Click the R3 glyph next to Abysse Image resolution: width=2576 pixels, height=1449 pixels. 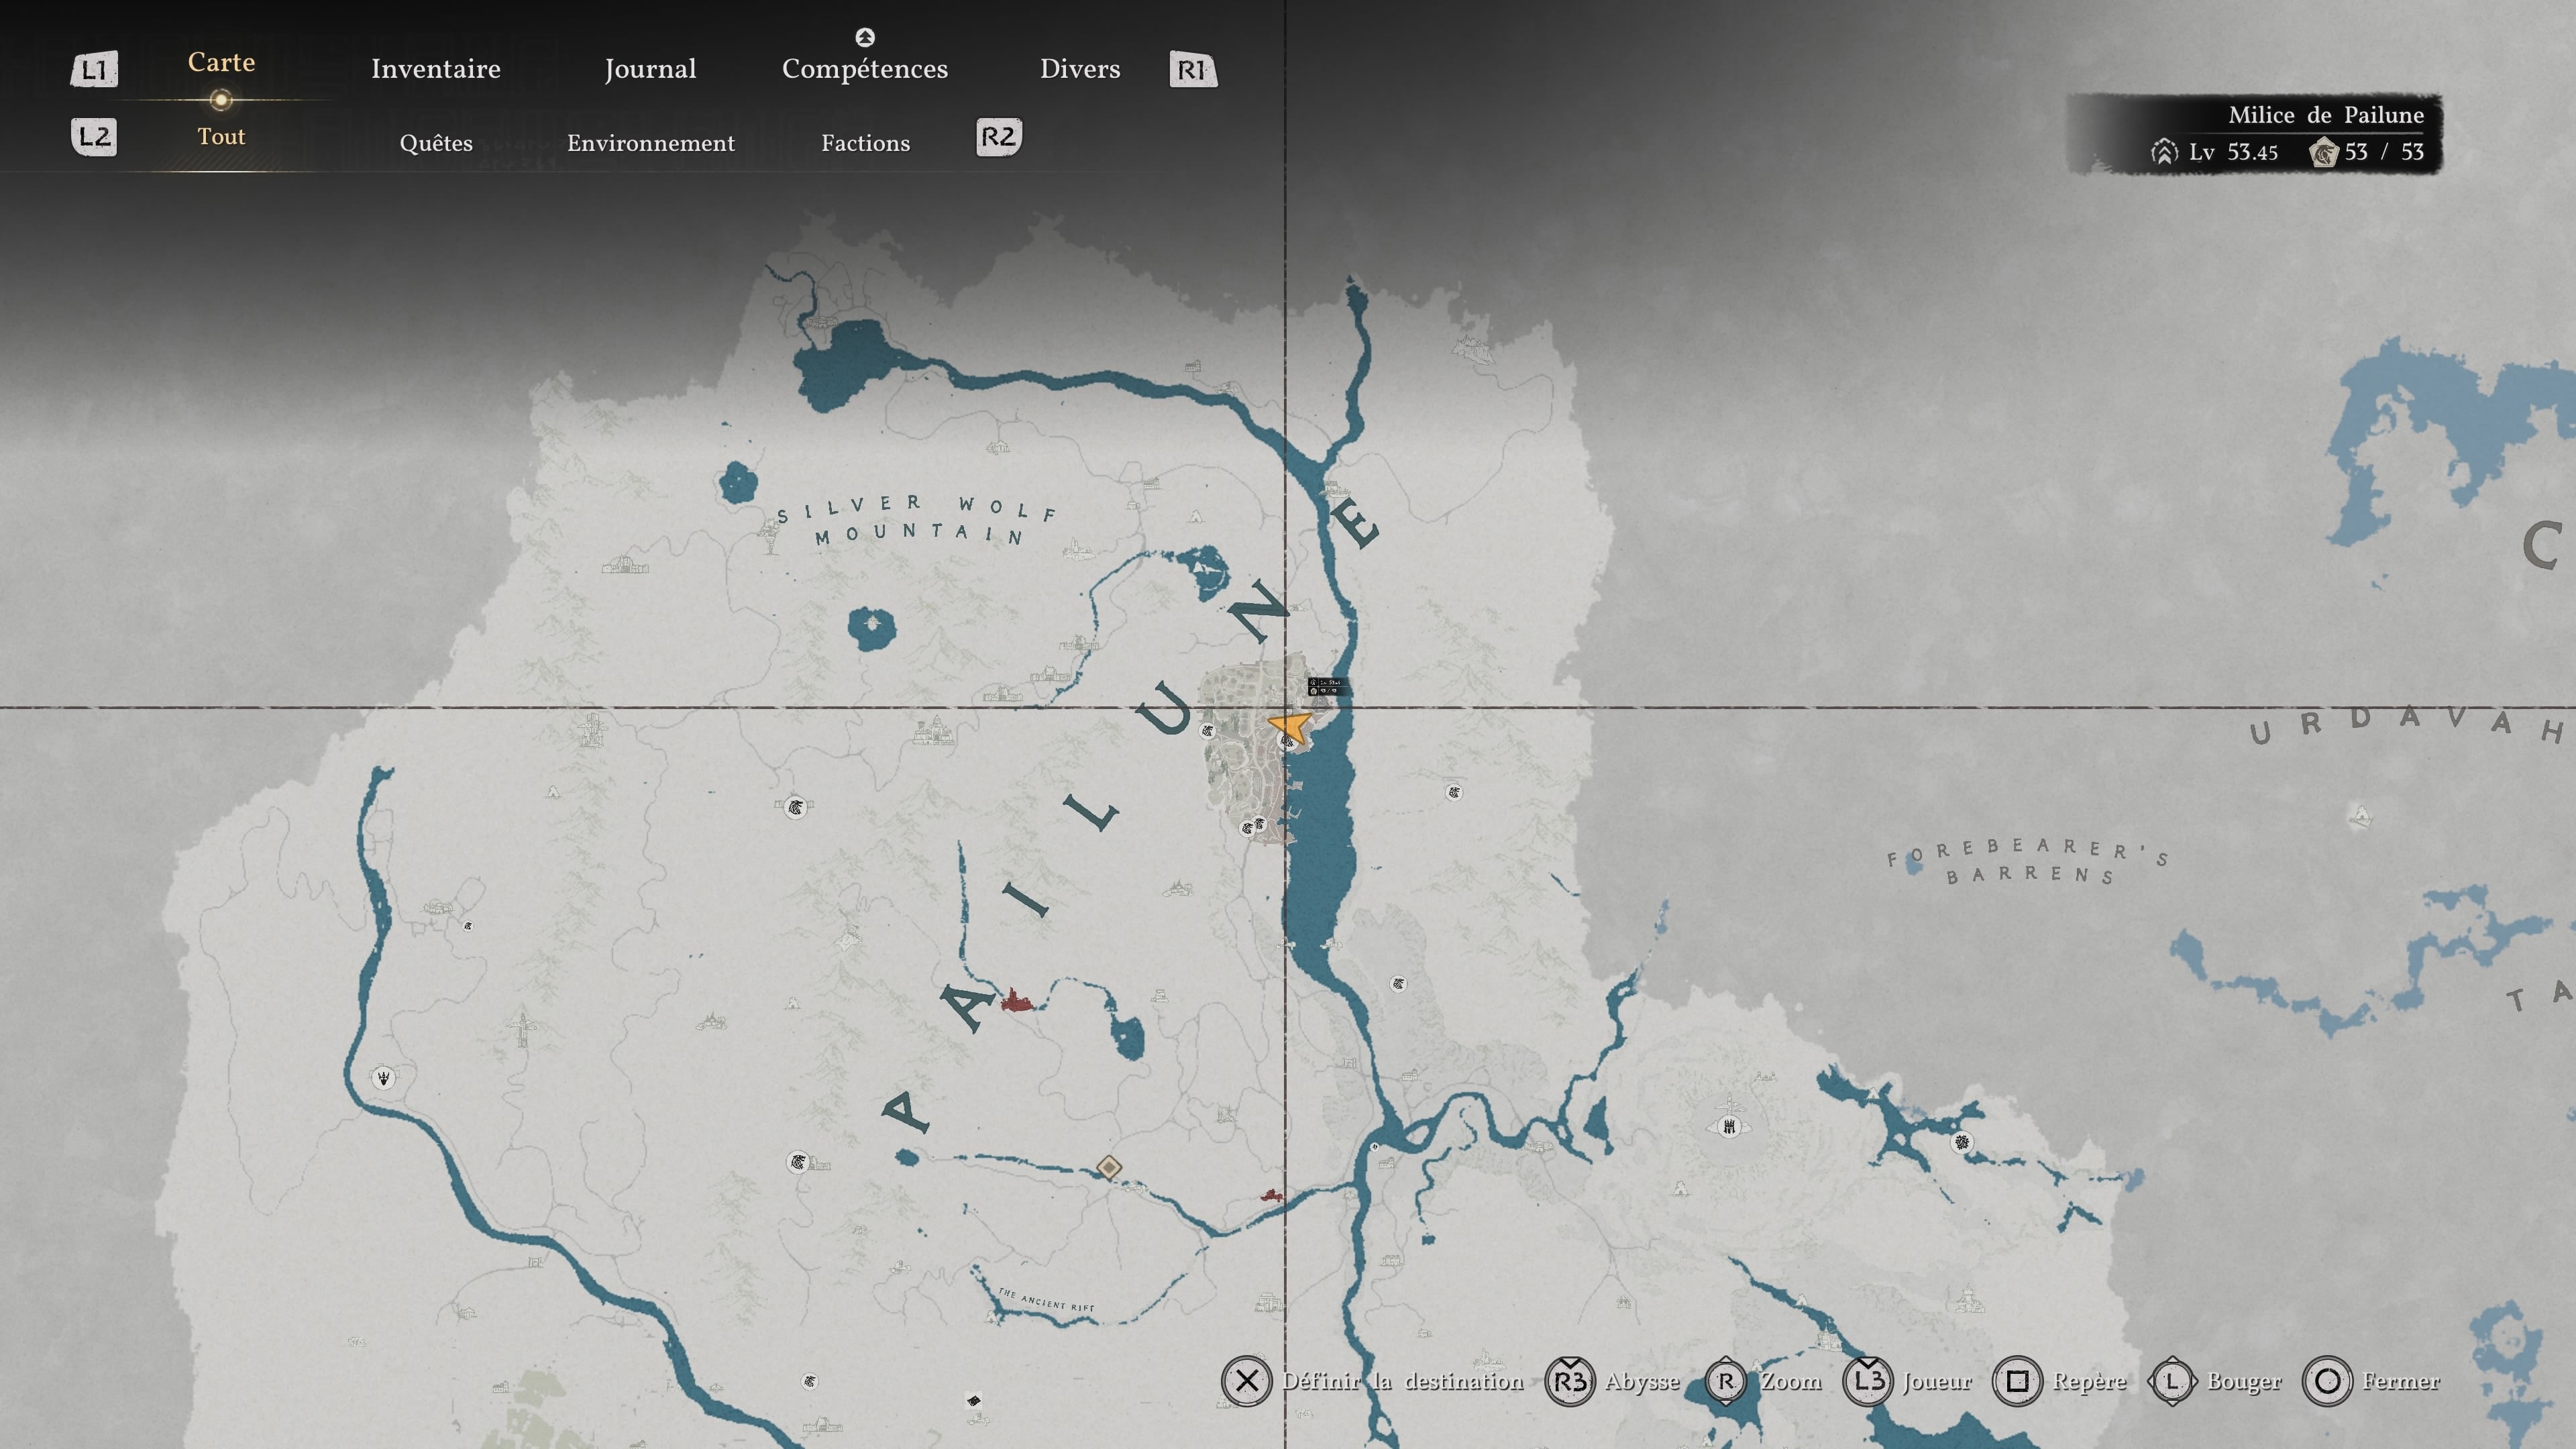tap(1570, 1381)
